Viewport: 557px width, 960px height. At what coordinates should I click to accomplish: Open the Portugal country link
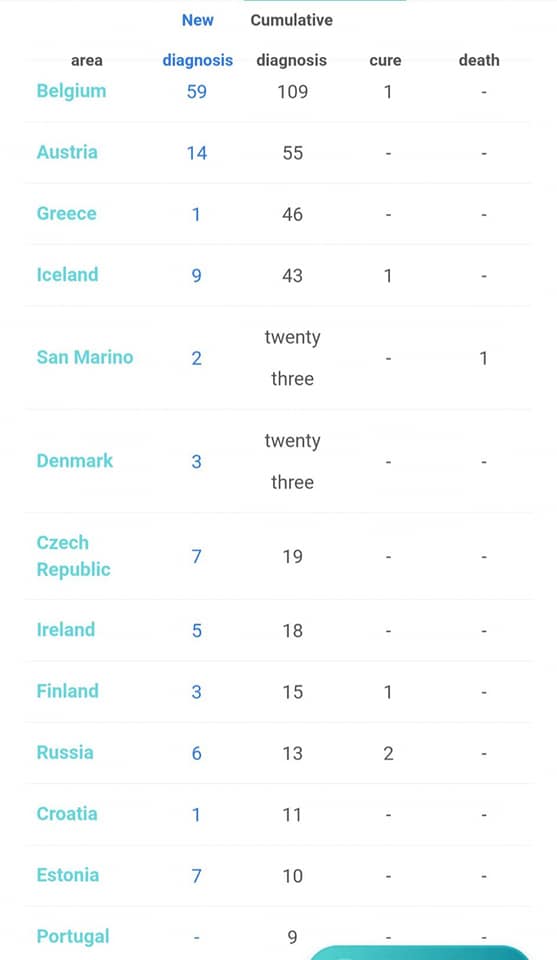tap(73, 937)
